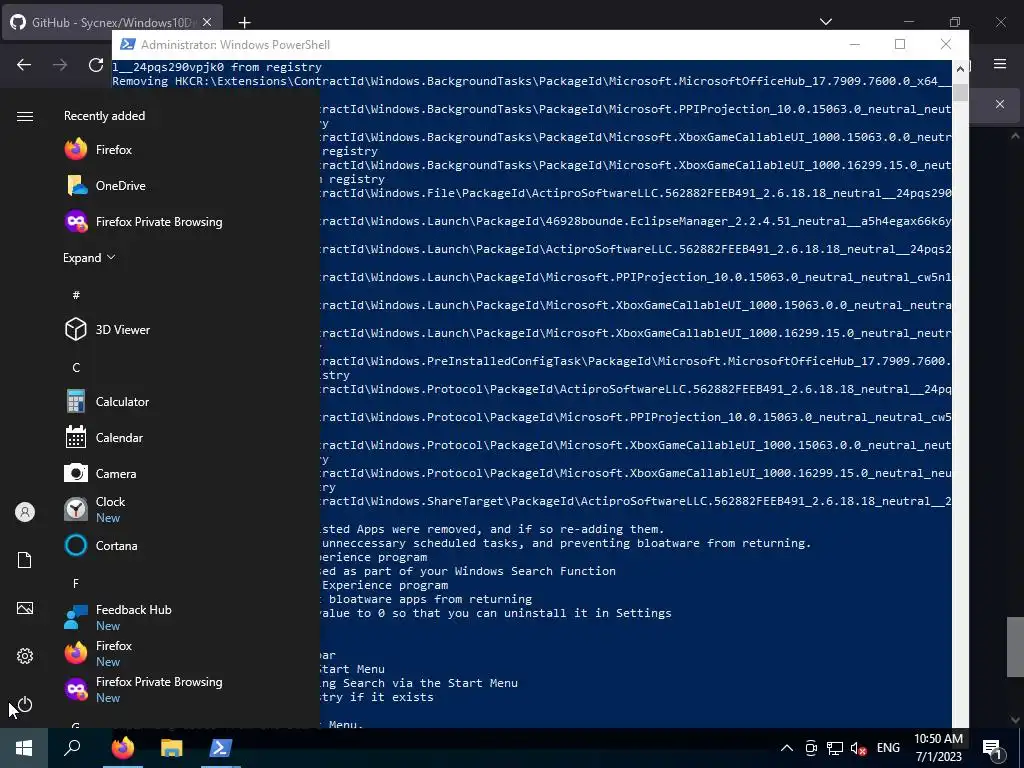Go forward in the browser
Image resolution: width=1024 pixels, height=768 pixels.
pyautogui.click(x=60, y=65)
